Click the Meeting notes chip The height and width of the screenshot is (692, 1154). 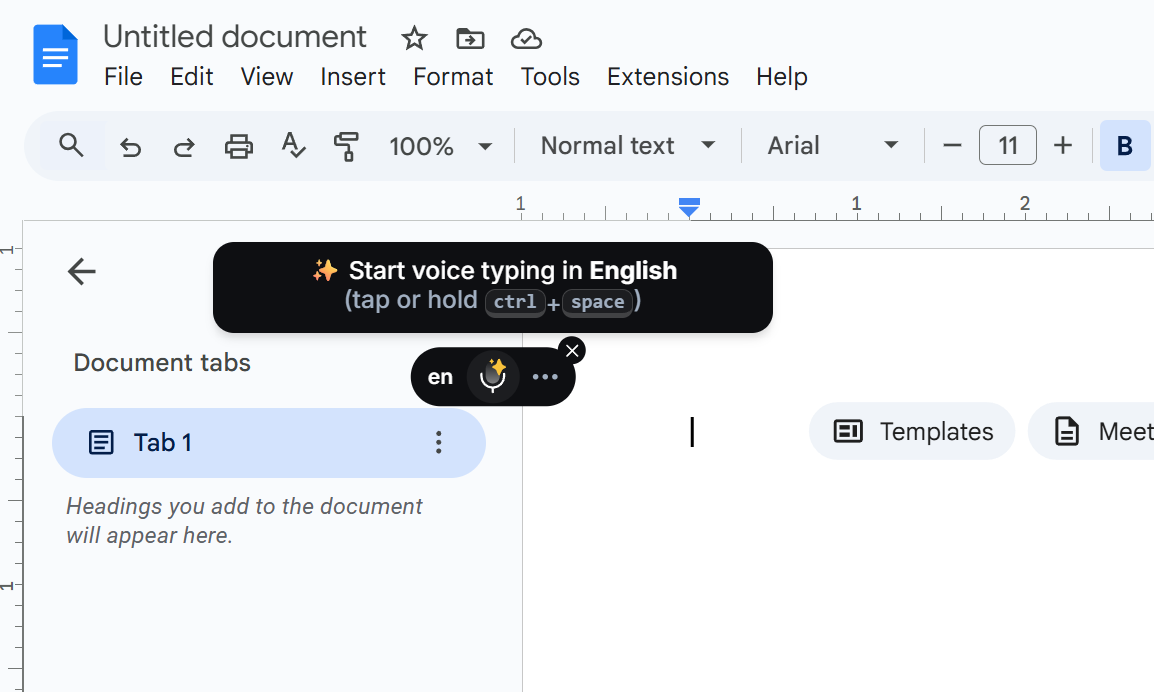[x=1091, y=431]
